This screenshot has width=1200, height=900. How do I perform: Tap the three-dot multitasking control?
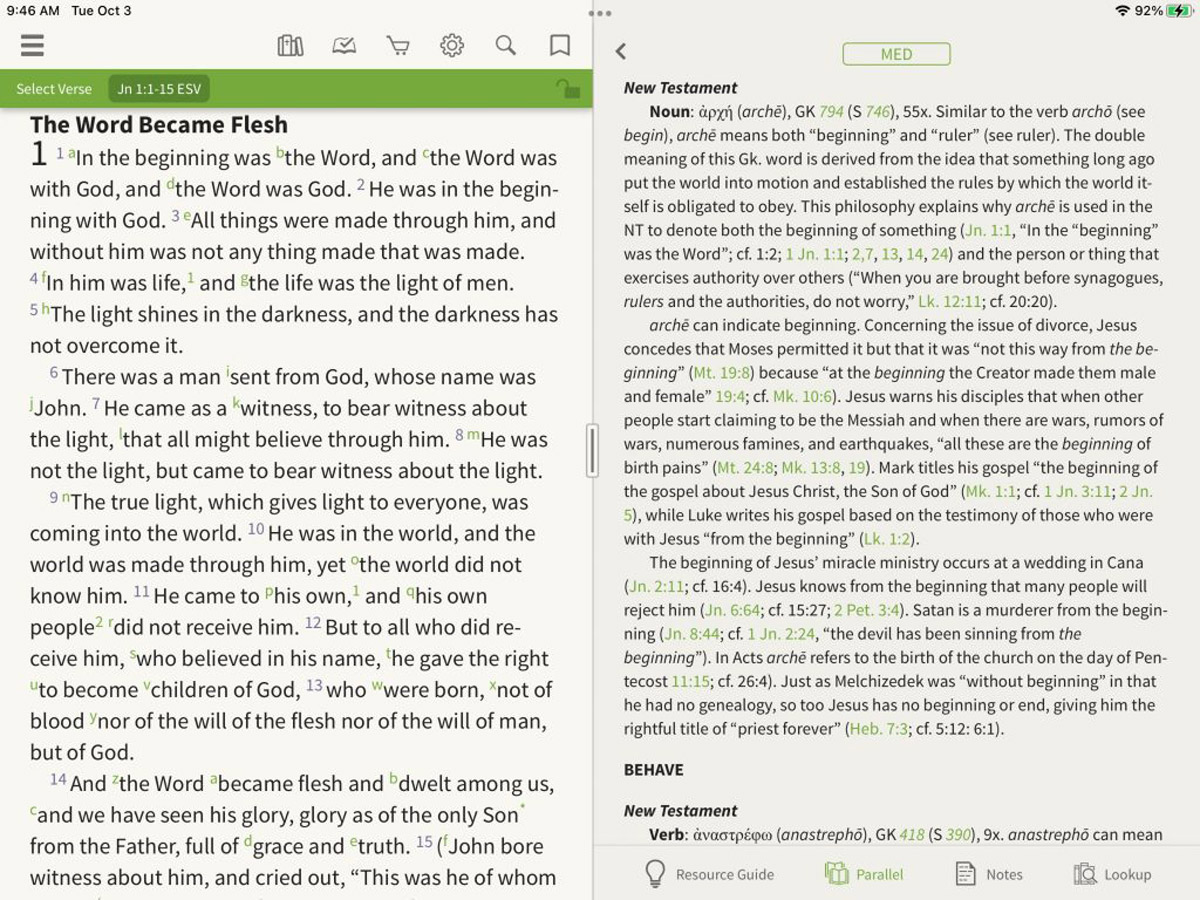click(x=600, y=13)
